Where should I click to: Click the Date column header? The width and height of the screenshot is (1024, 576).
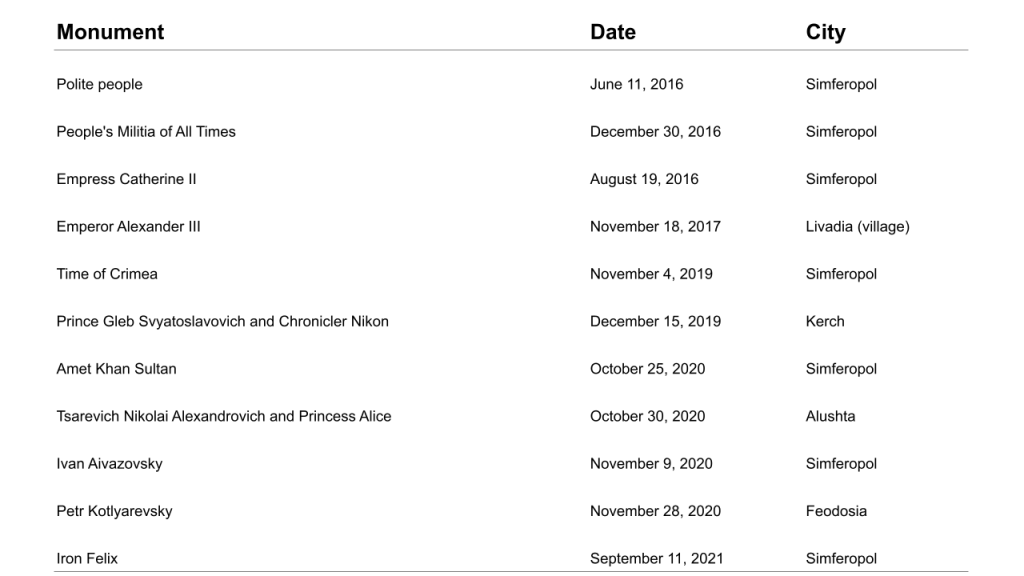pos(612,32)
